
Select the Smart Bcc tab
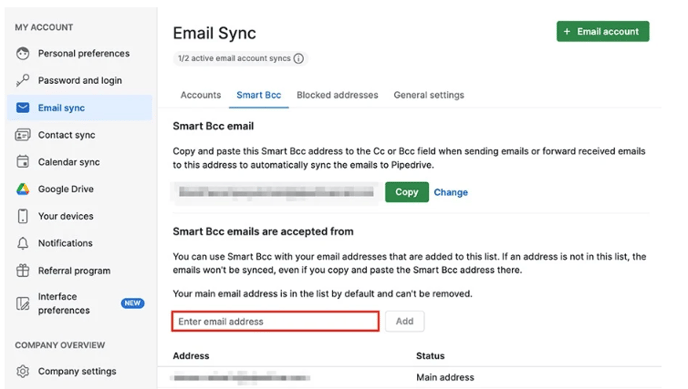click(258, 95)
